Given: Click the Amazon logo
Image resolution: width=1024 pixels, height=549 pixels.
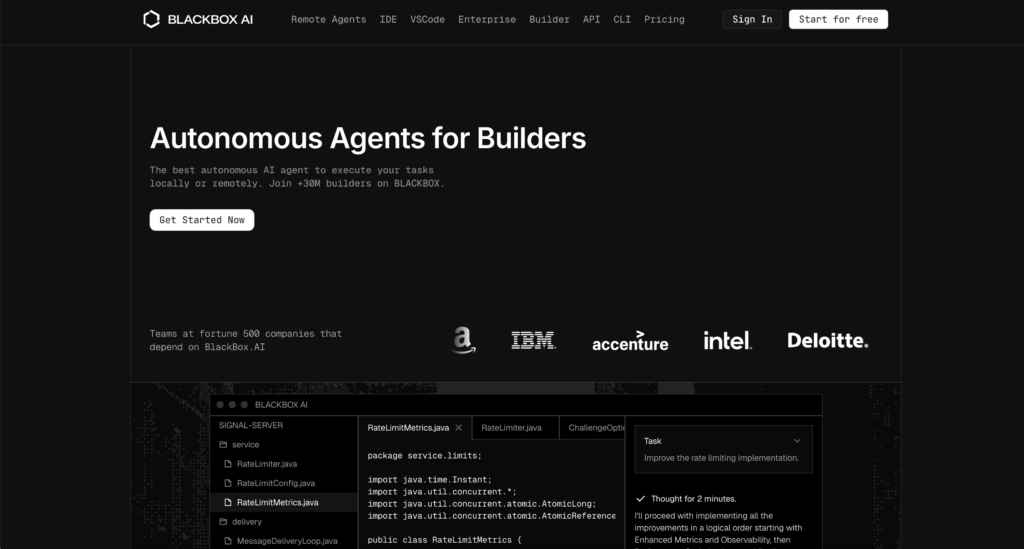Looking at the screenshot, I should 462,340.
